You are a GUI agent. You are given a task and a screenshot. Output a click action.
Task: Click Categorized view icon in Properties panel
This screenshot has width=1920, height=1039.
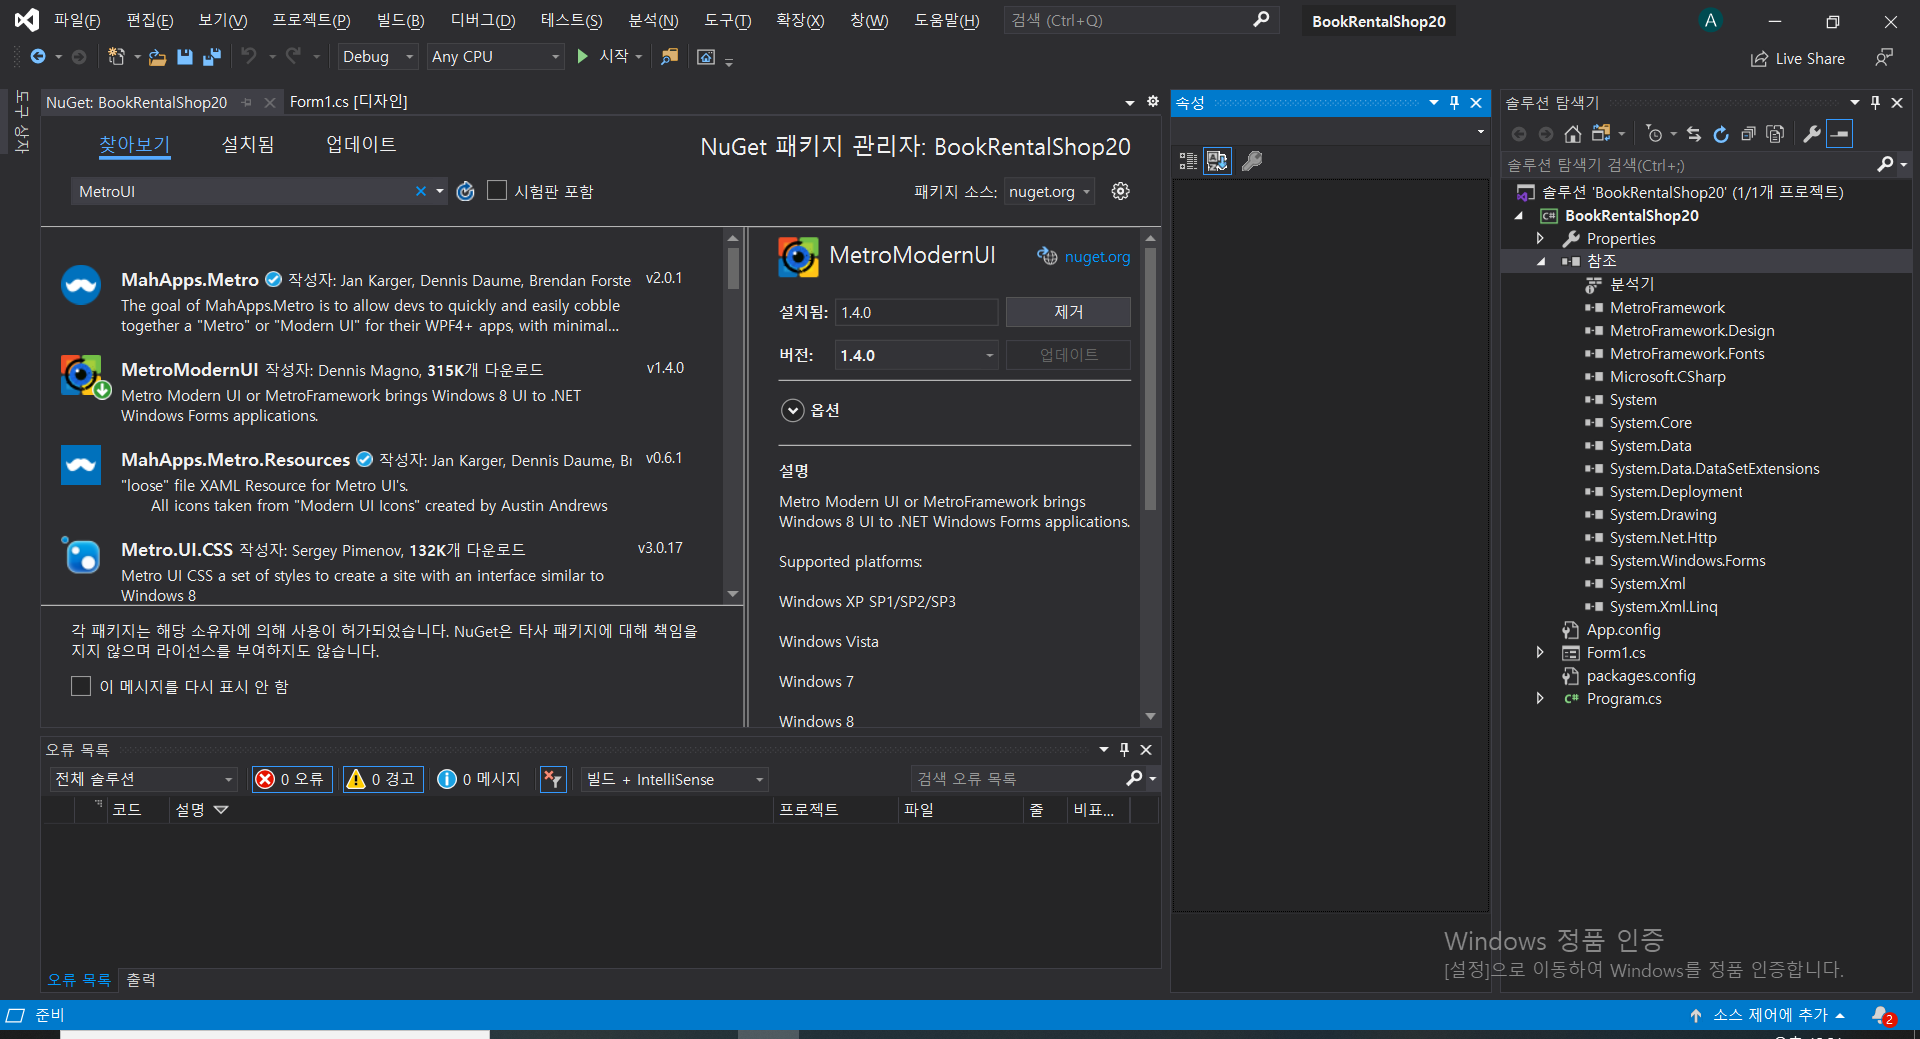coord(1188,161)
